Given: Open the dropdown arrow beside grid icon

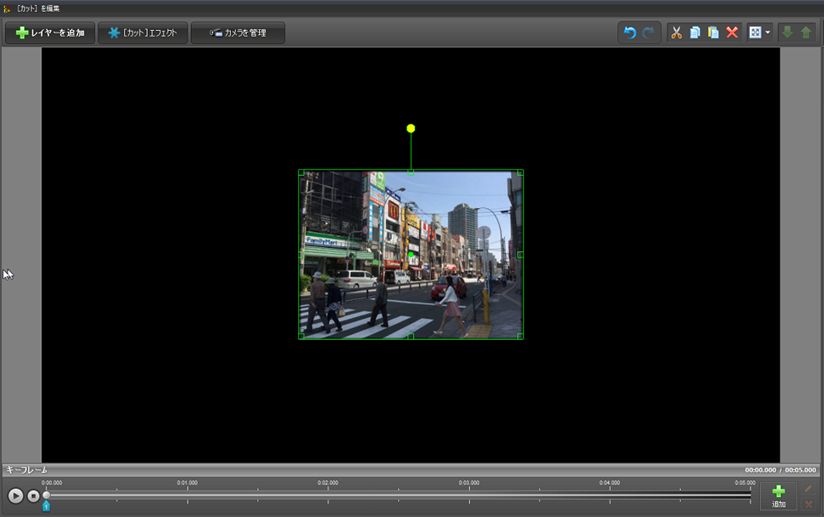Looking at the screenshot, I should [767, 33].
